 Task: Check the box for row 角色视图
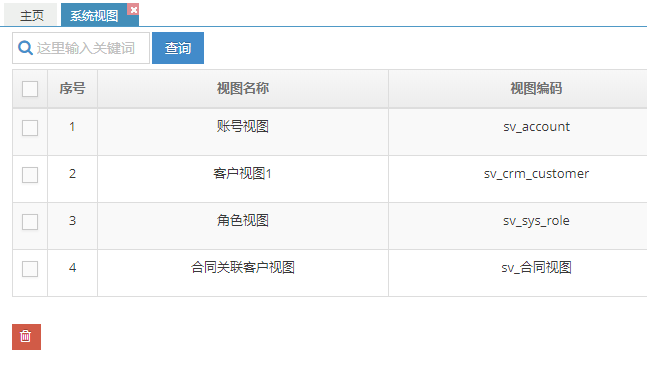pos(30,222)
